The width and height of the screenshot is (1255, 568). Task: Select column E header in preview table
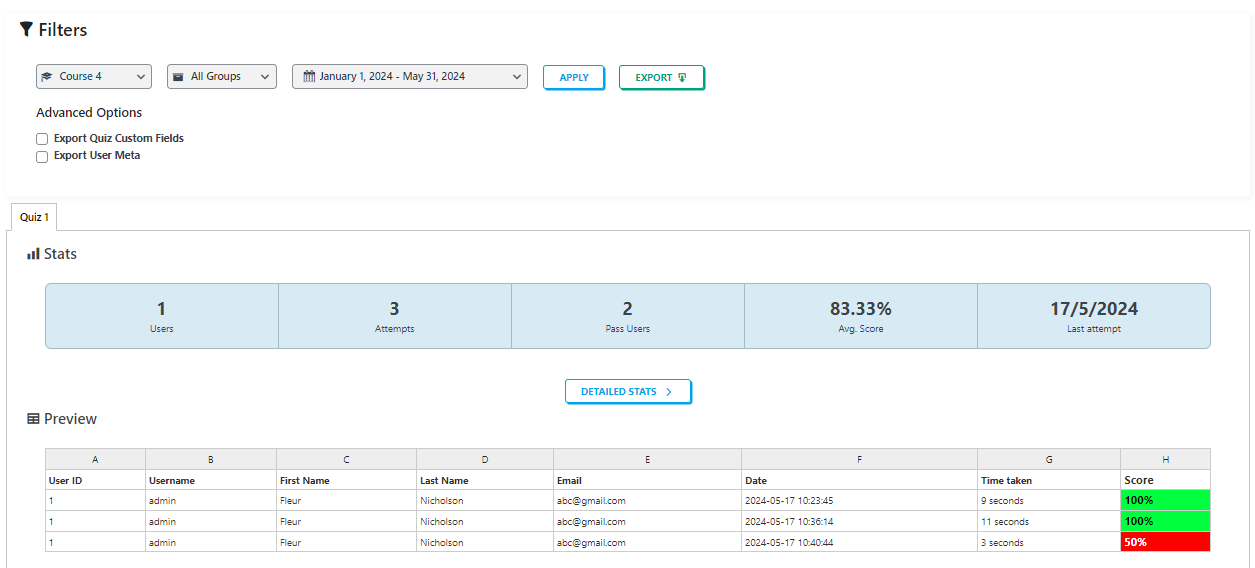click(x=648, y=460)
